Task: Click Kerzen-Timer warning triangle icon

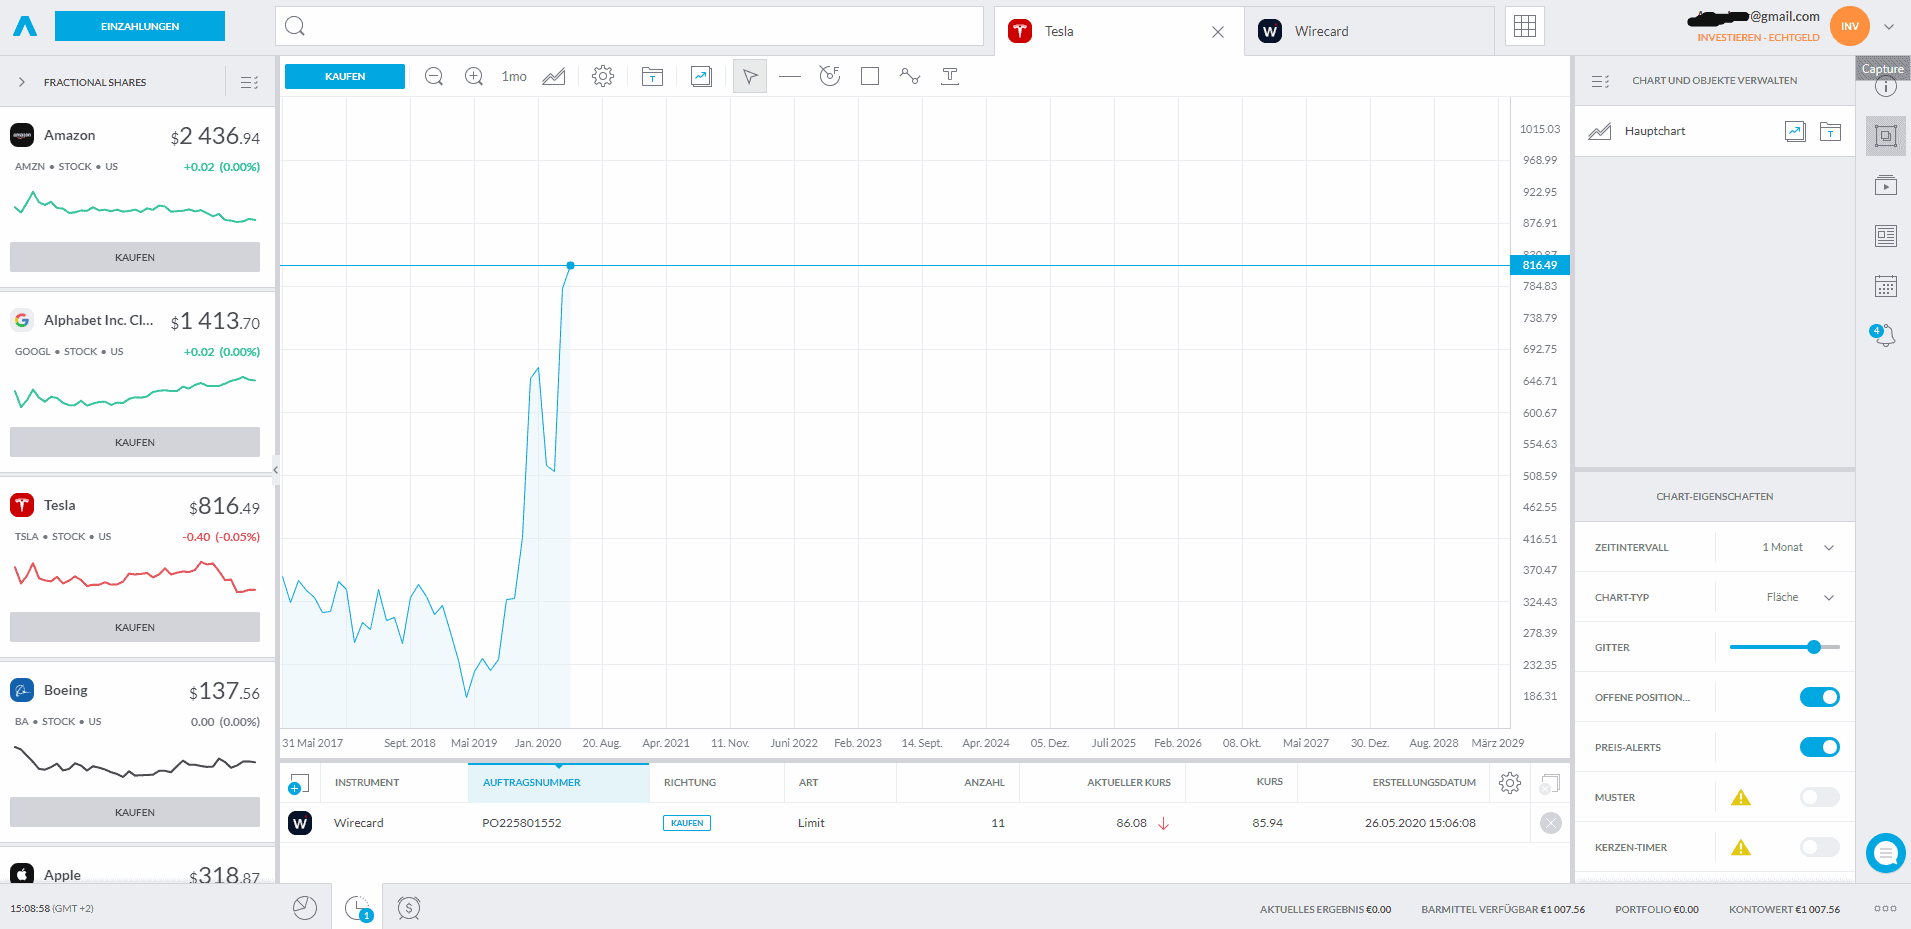Action: click(x=1741, y=847)
